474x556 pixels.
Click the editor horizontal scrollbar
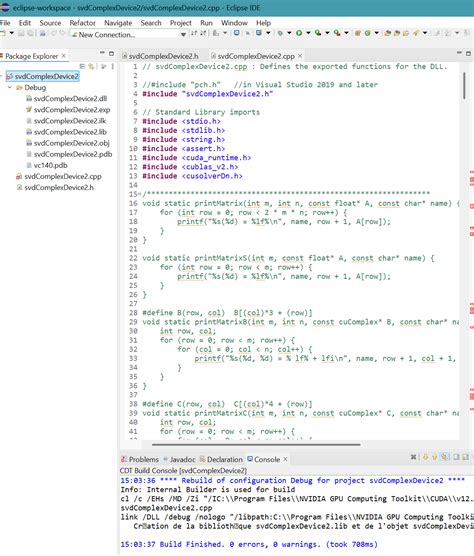coord(256,444)
